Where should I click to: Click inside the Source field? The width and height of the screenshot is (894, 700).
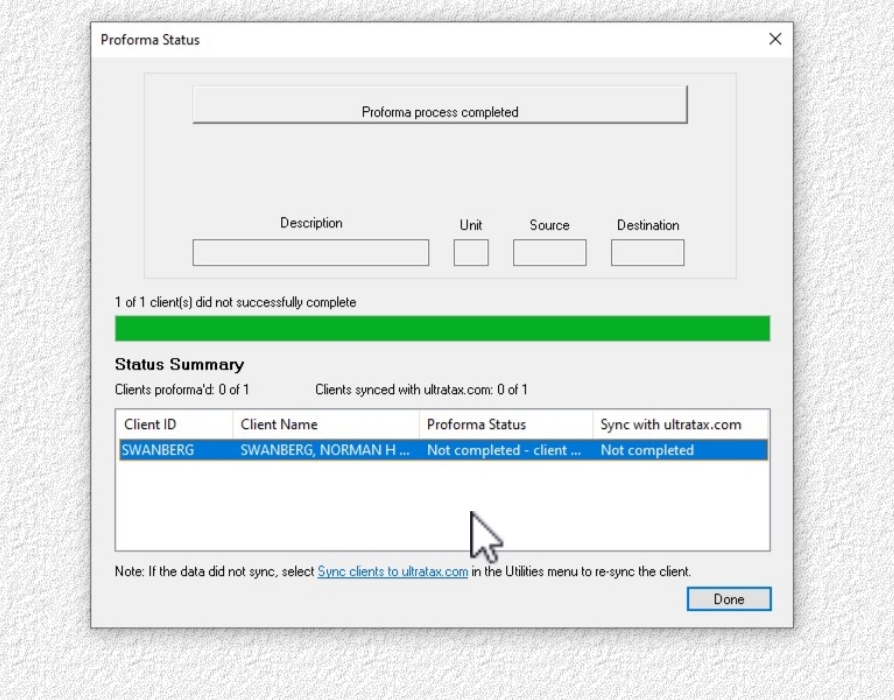(x=549, y=253)
